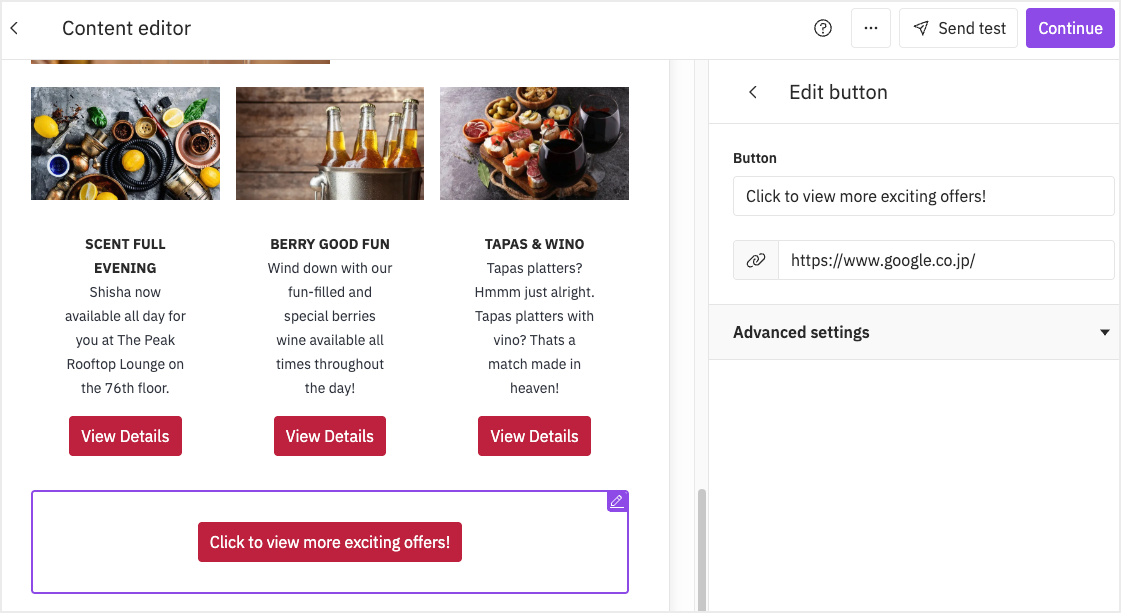Click the TAPAS & WINO heading
This screenshot has width=1121, height=613.
(534, 244)
